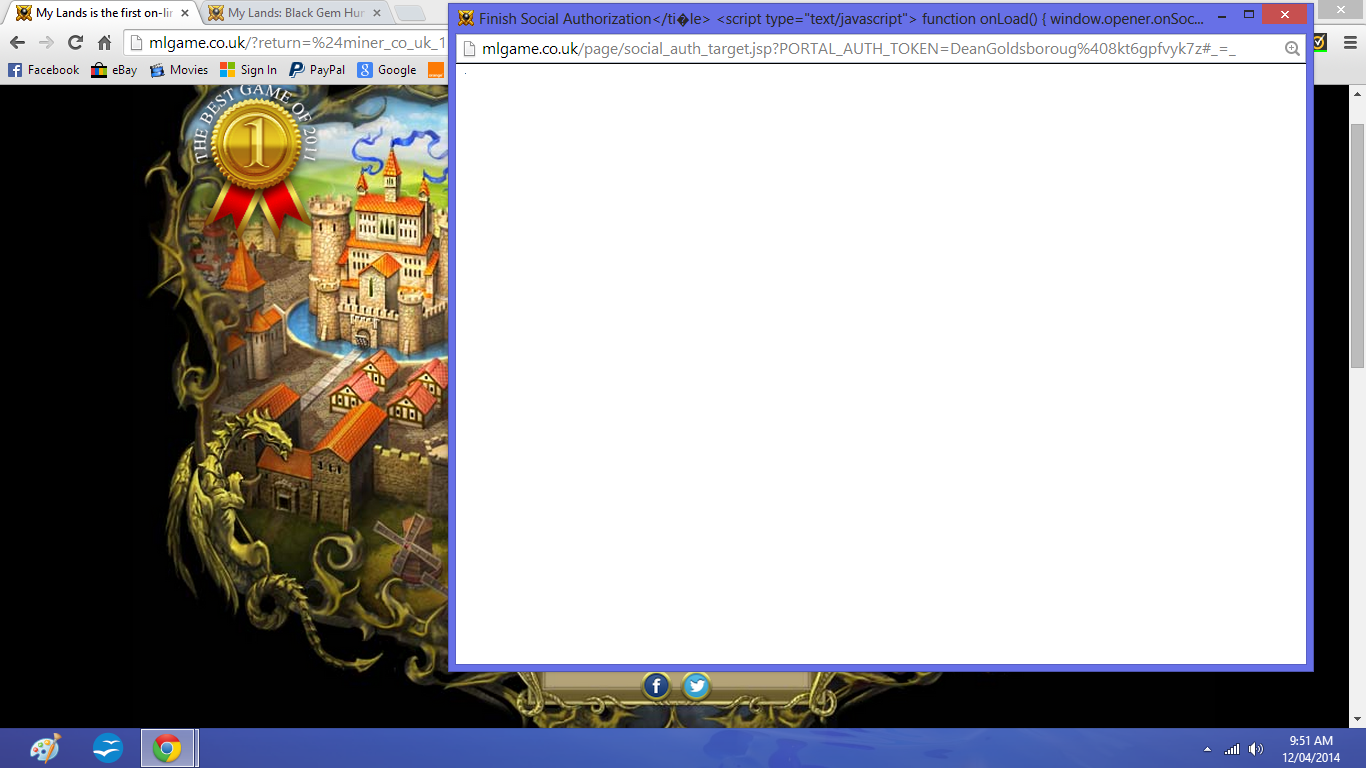Open the Paint app from the taskbar
Screen dimensions: 1366x768
pyautogui.click(x=45, y=748)
